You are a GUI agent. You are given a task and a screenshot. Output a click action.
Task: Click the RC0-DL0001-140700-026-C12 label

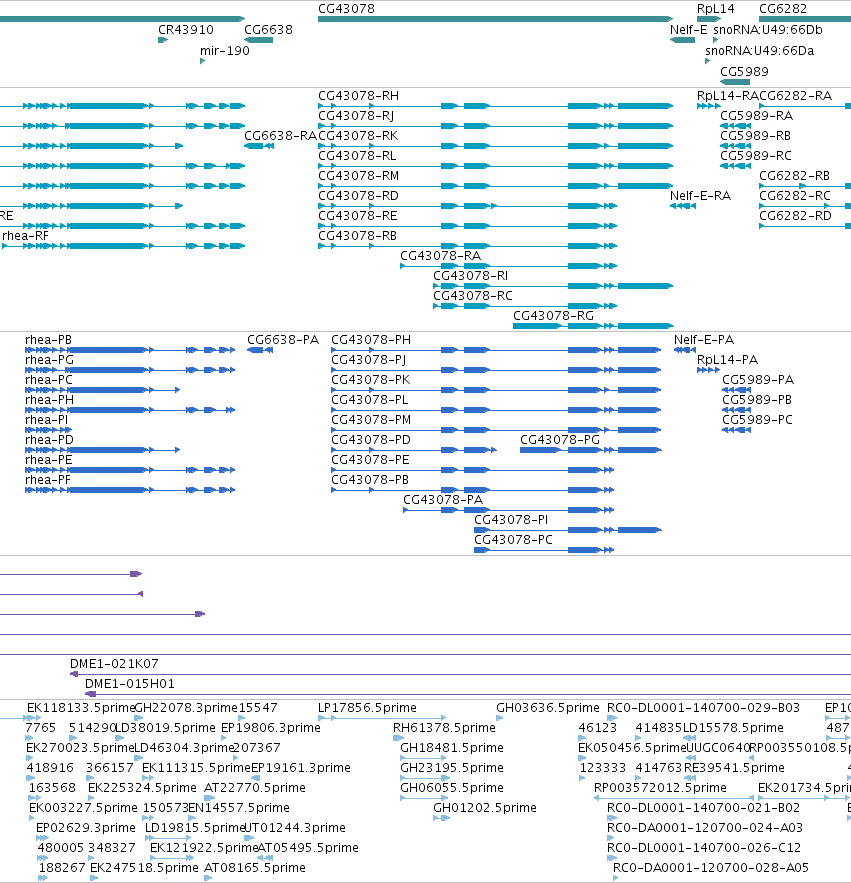pyautogui.click(x=703, y=848)
